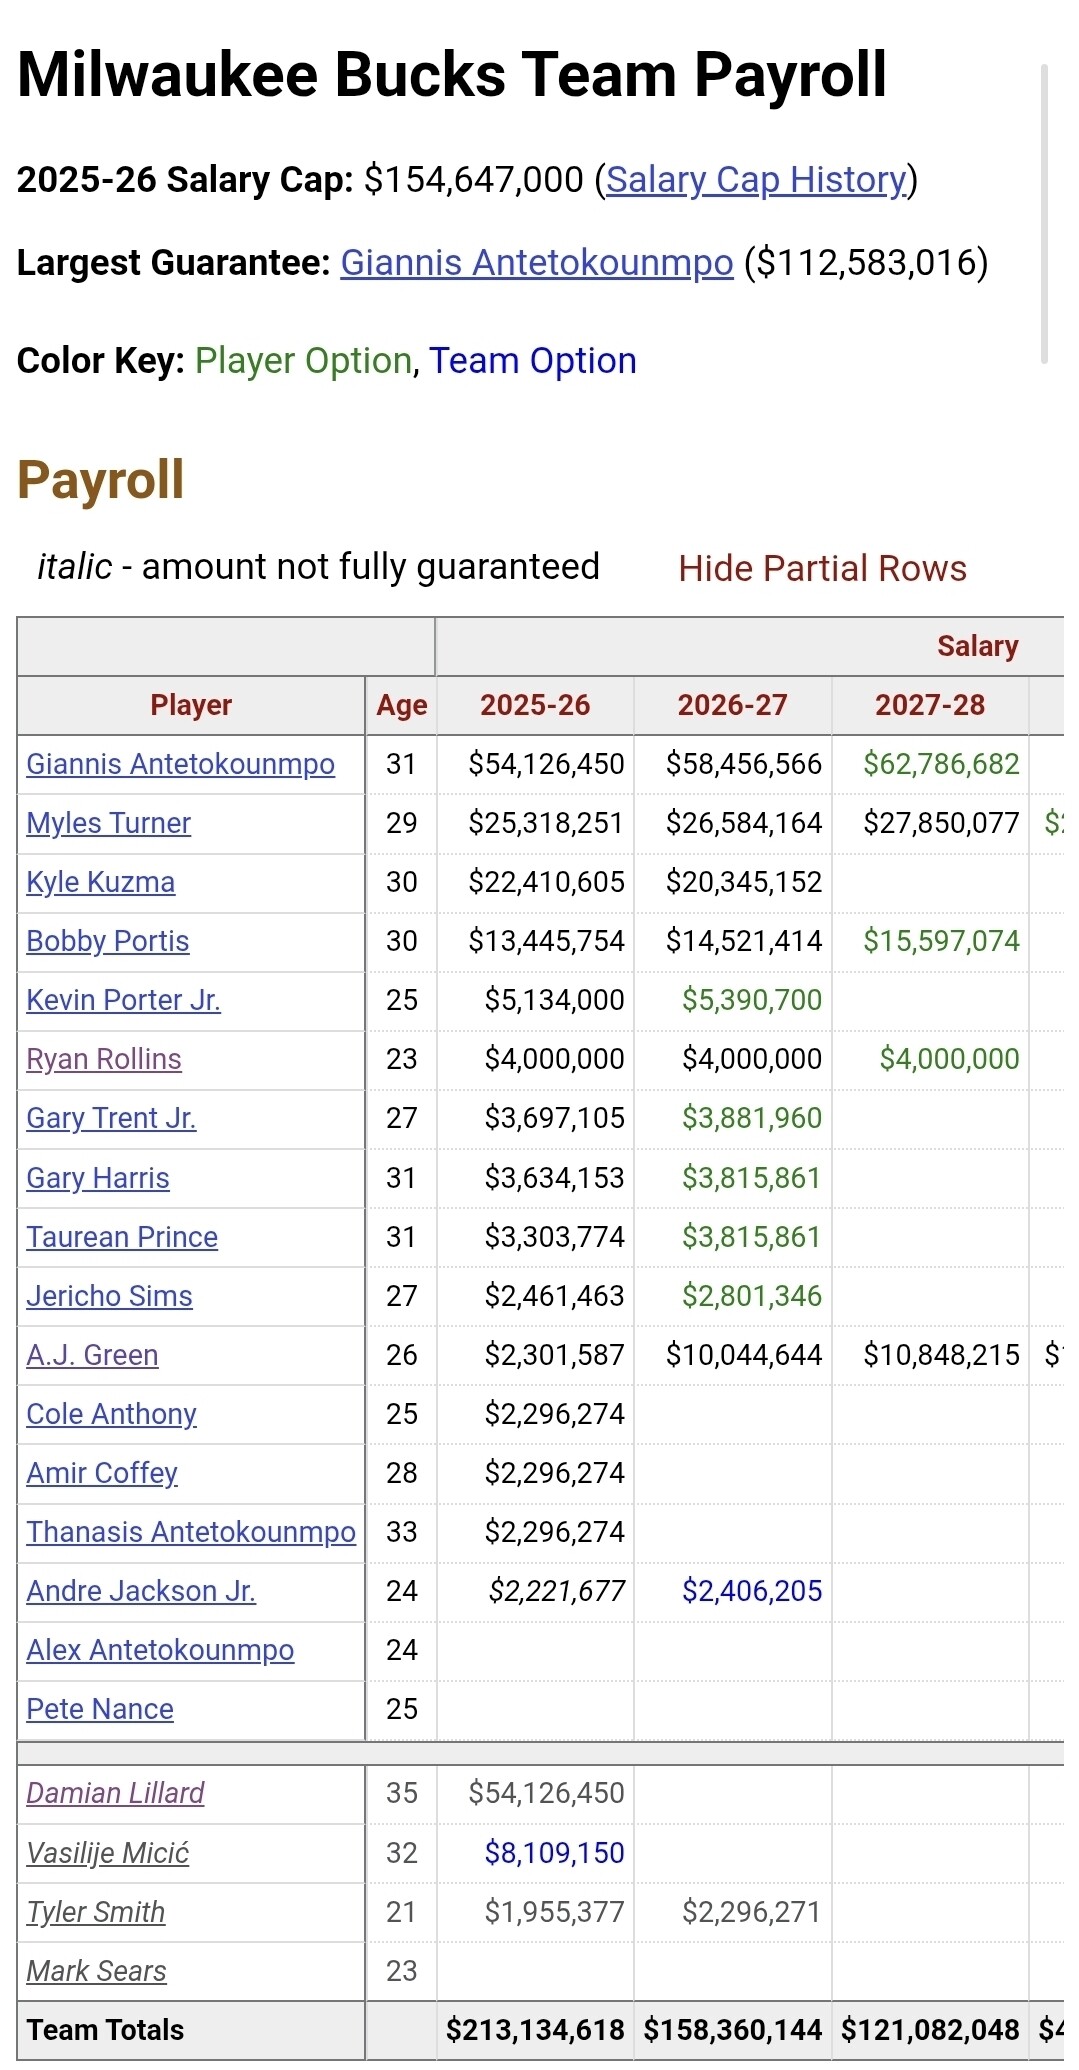The height and width of the screenshot is (2070, 1079).
Task: Sort by 2026-27 salary column
Action: pos(732,705)
